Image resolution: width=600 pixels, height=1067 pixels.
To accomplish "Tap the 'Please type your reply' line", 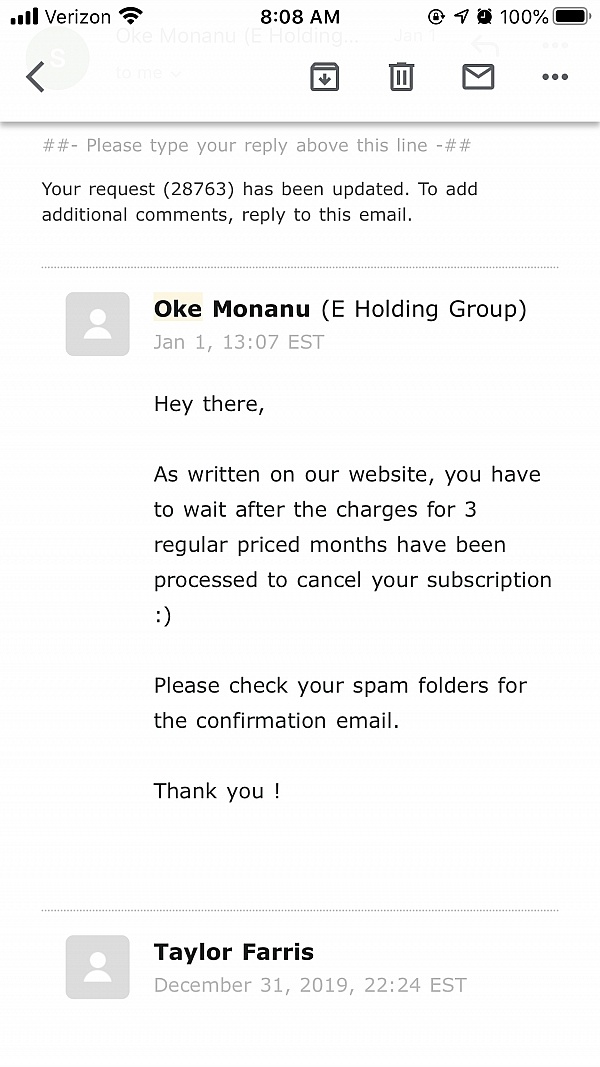I will [256, 145].
